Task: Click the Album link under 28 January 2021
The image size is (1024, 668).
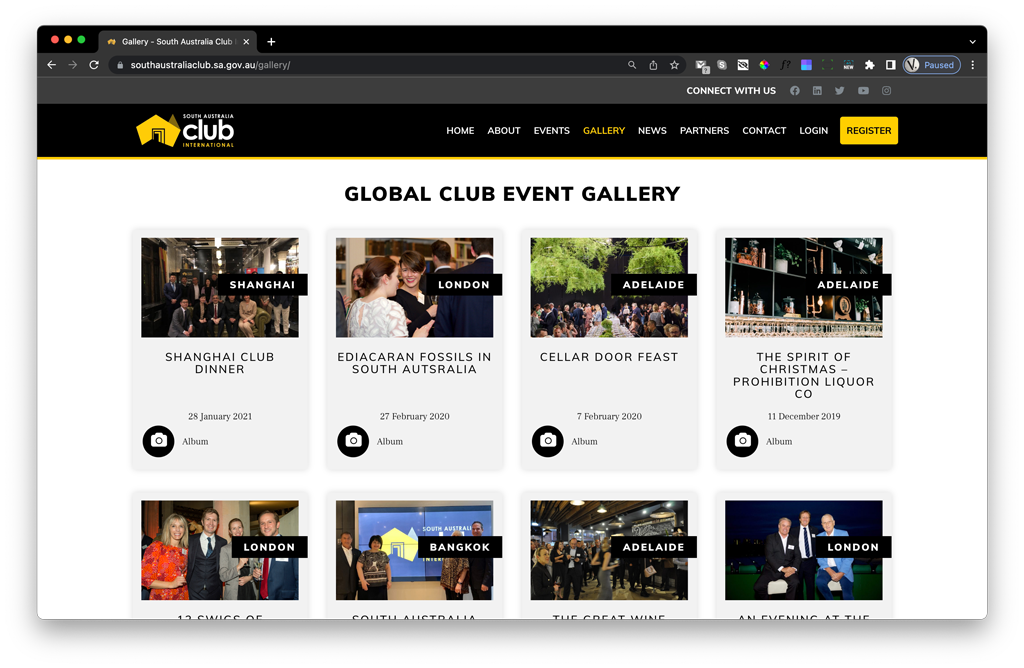Action: [x=195, y=441]
